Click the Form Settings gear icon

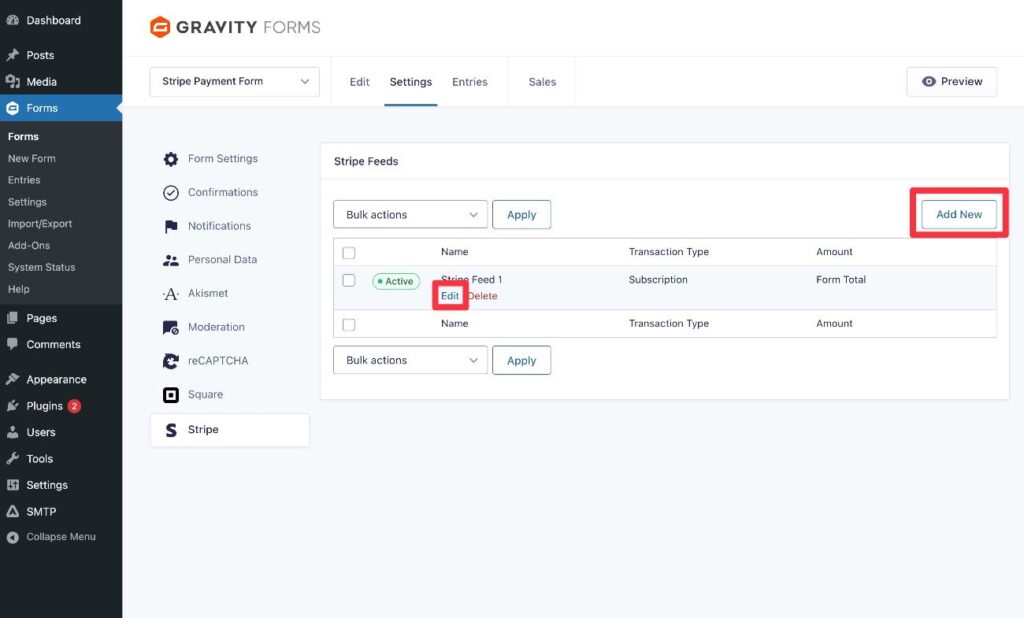170,159
